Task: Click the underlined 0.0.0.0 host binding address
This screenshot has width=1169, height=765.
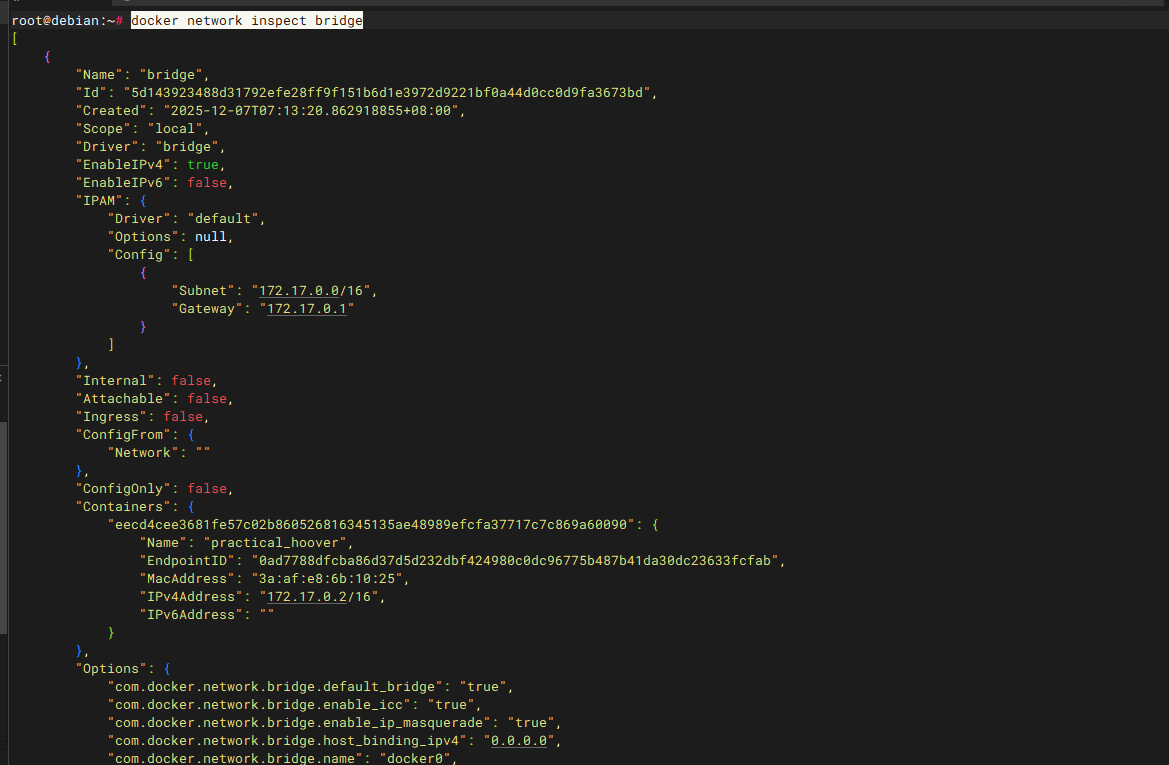Action: [520, 741]
